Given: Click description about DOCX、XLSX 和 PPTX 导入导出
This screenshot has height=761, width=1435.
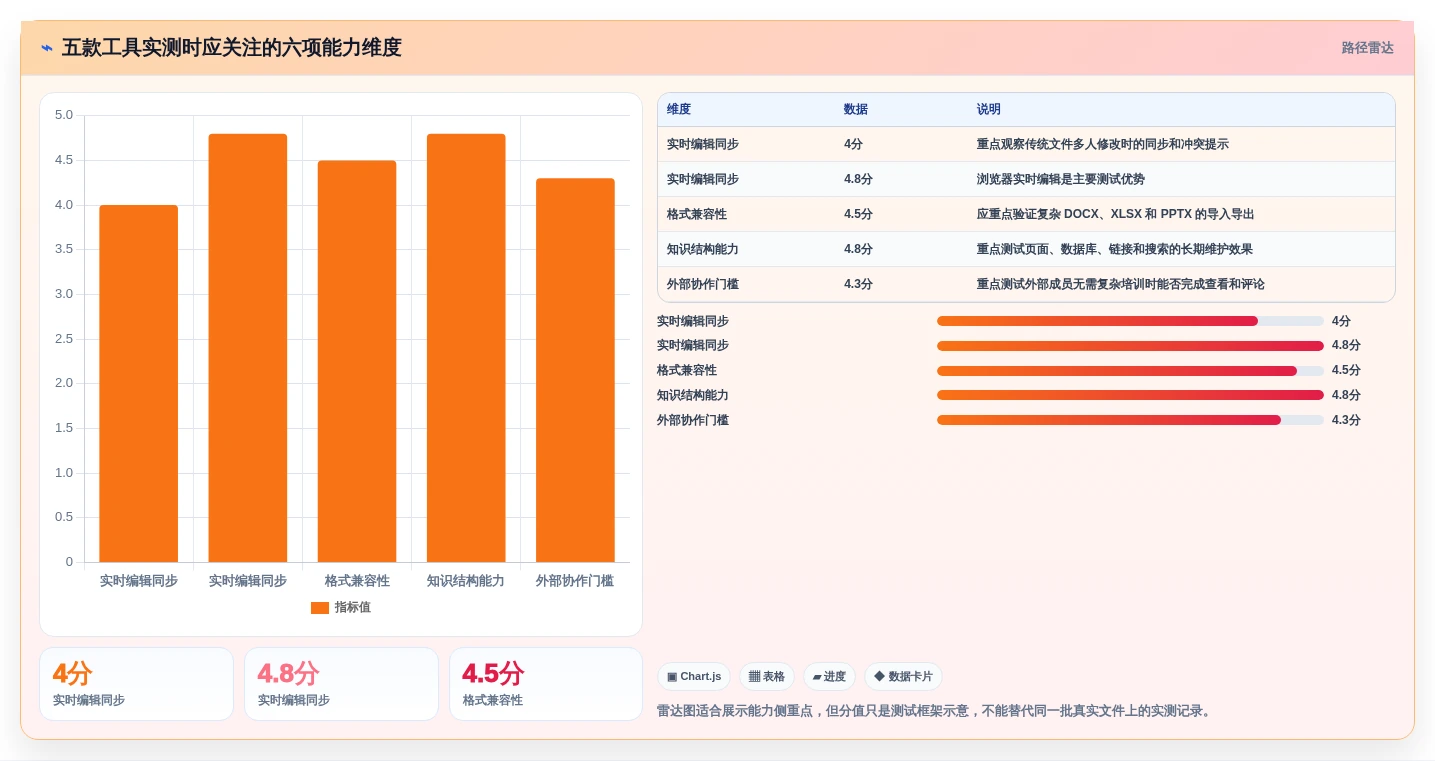Looking at the screenshot, I should click(1115, 215).
